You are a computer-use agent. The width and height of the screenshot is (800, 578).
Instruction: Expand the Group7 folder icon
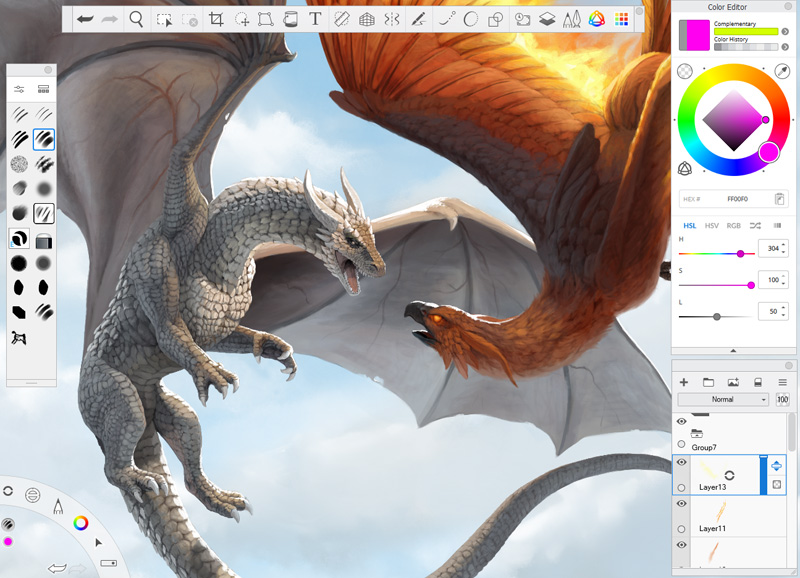(x=696, y=434)
